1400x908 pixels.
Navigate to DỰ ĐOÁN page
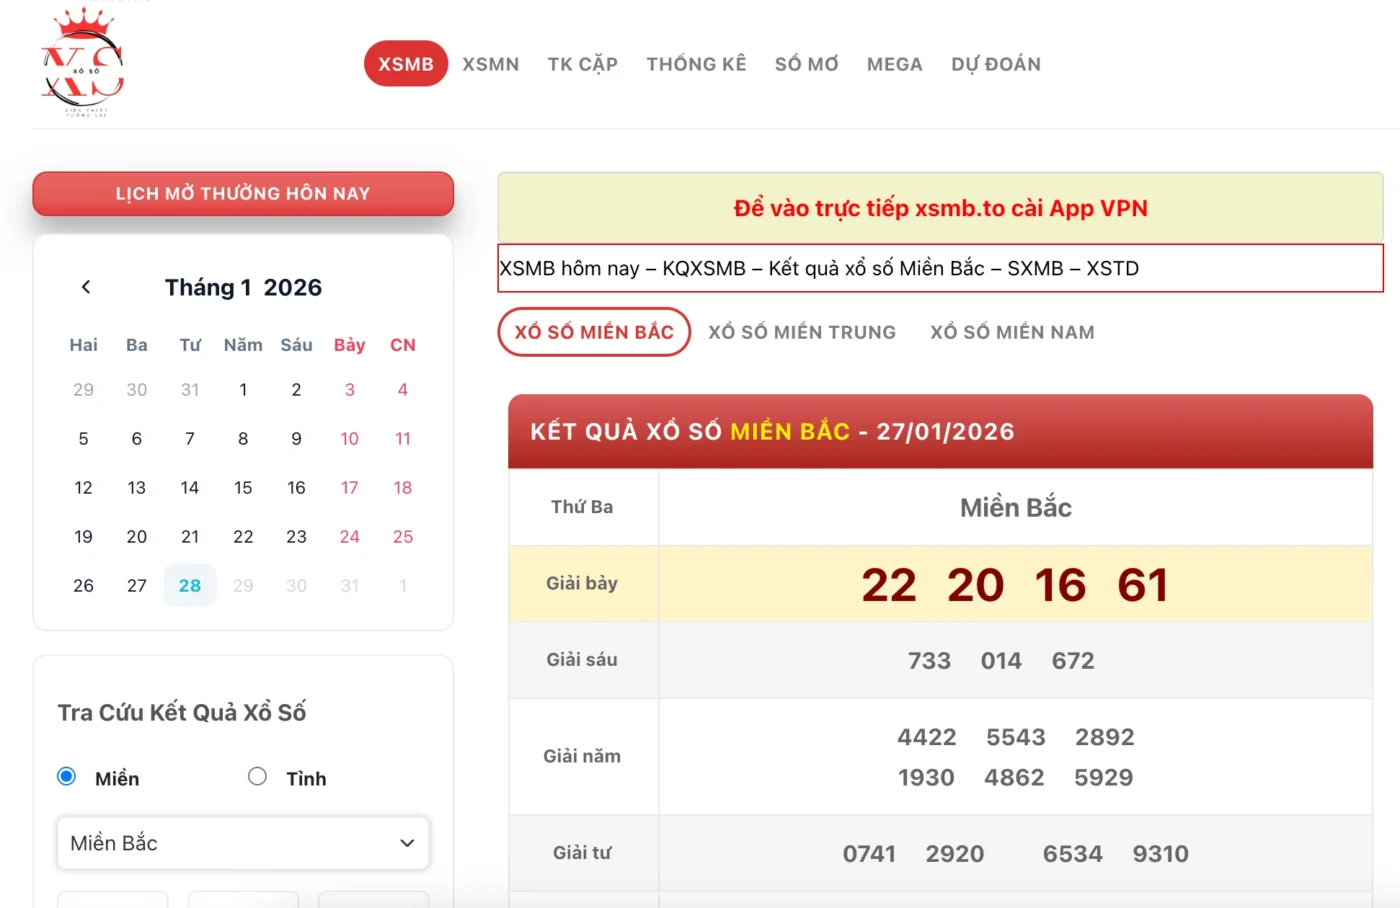pyautogui.click(x=995, y=64)
